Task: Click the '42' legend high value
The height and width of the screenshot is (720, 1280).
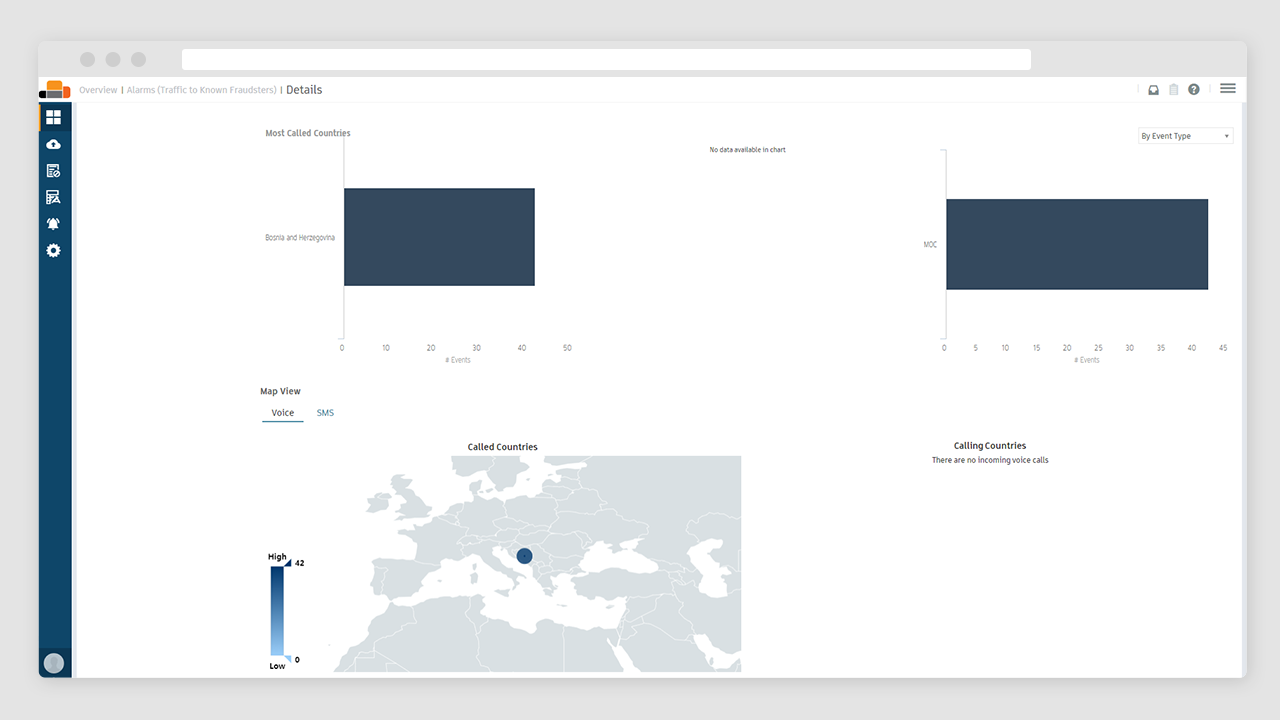Action: pos(299,563)
